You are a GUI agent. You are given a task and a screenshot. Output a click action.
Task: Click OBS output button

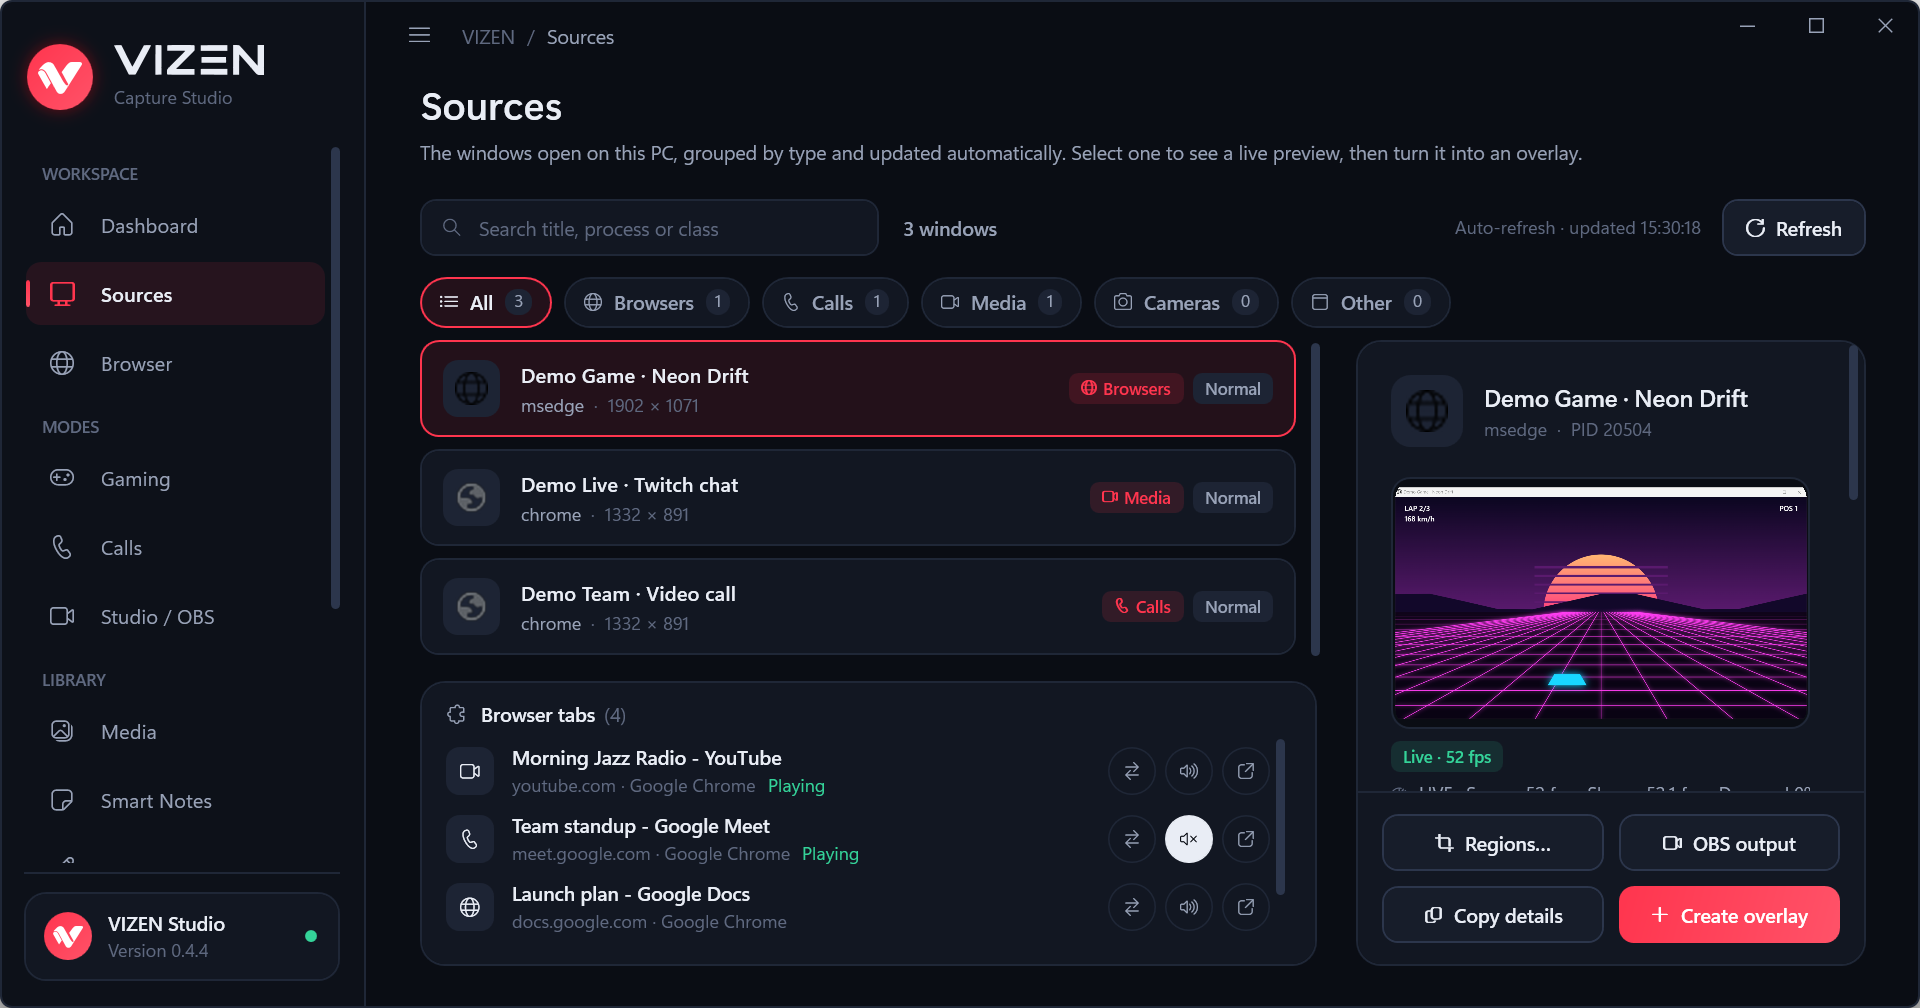click(x=1729, y=843)
